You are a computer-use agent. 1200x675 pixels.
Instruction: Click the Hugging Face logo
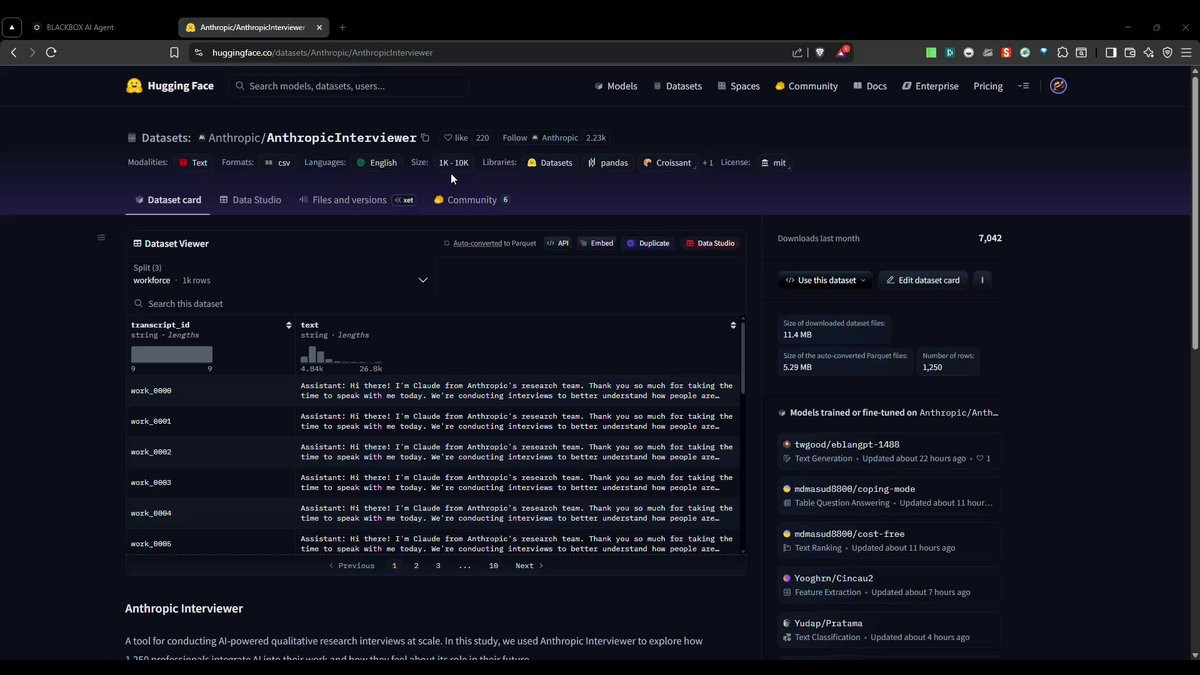[x=170, y=86]
